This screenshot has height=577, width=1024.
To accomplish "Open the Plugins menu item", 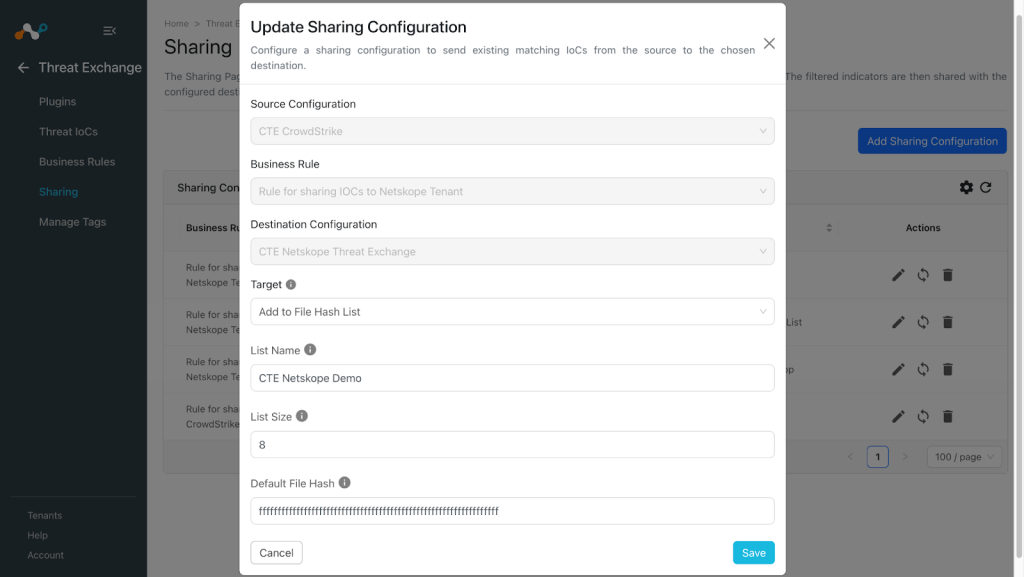I will pyautogui.click(x=57, y=101).
